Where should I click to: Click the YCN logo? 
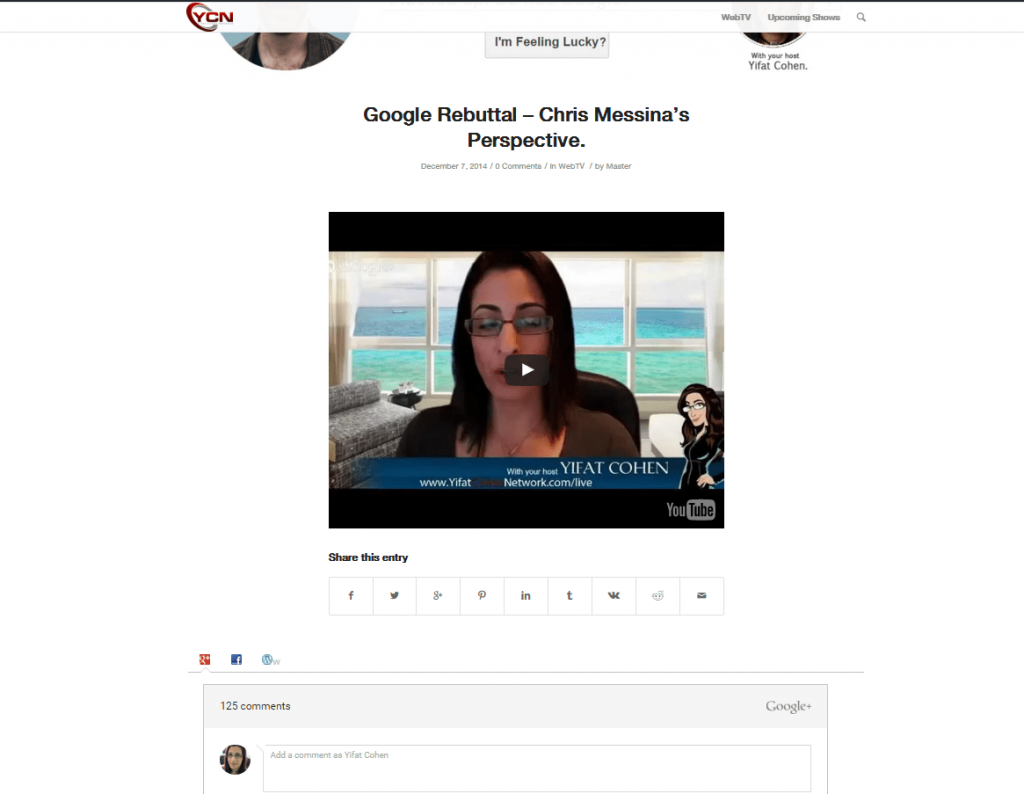210,17
